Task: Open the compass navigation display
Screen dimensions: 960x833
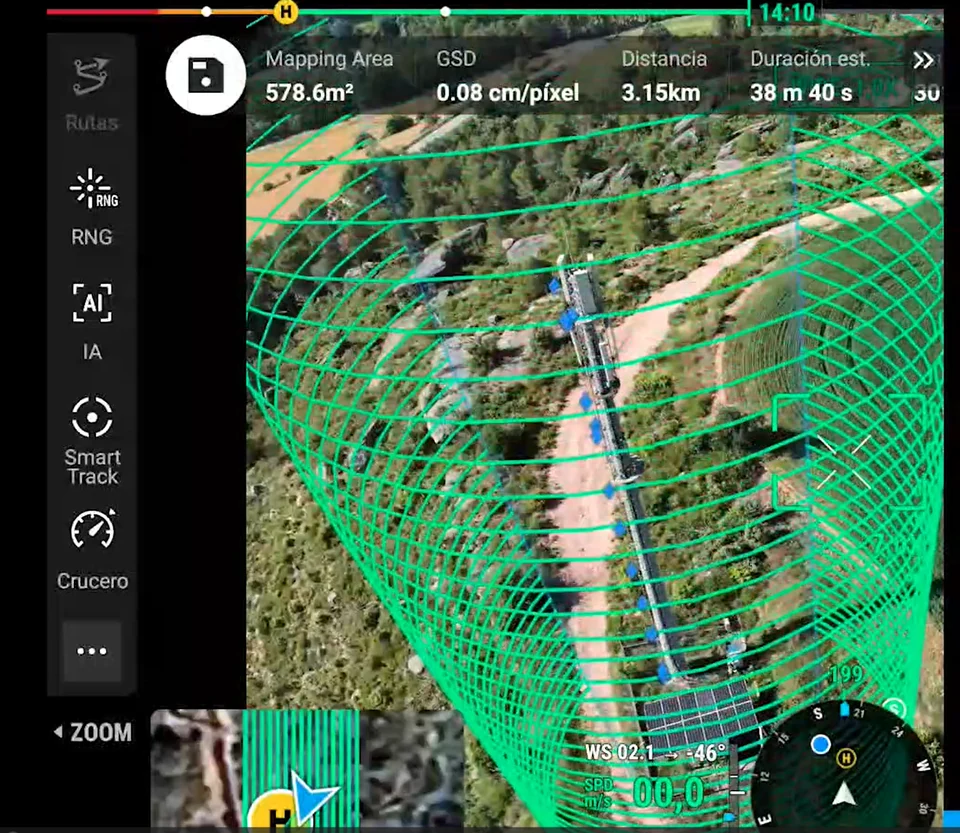Action: click(844, 768)
